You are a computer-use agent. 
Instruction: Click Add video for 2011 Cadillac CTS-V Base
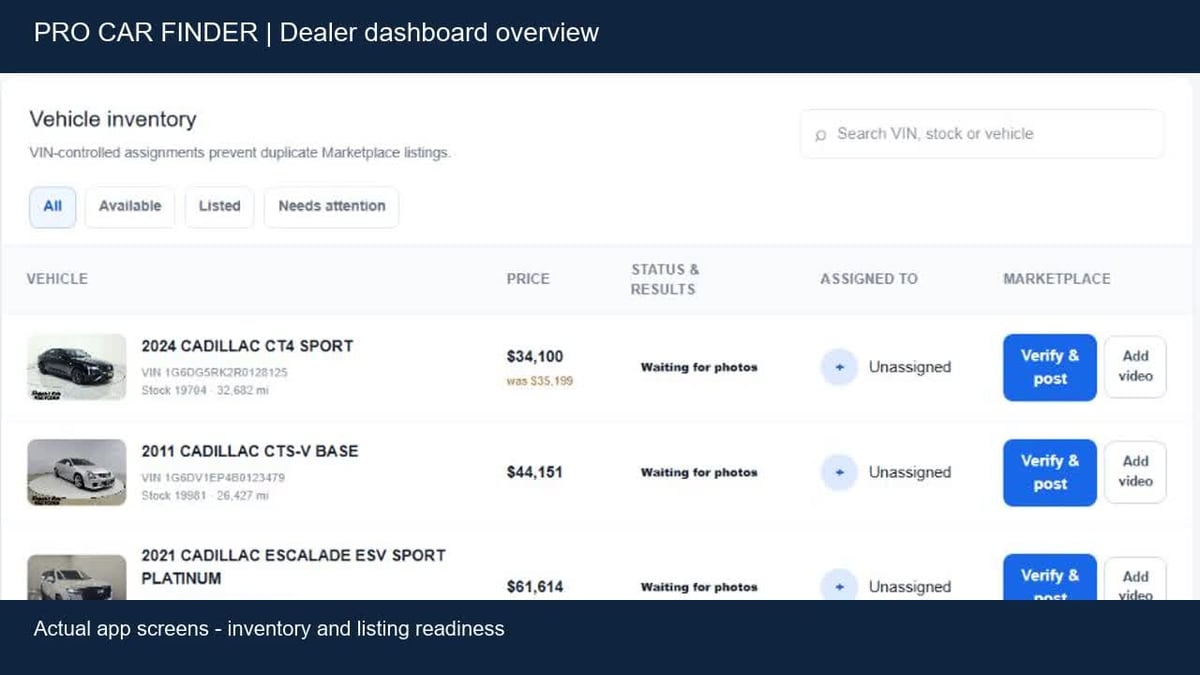[x=1135, y=472]
